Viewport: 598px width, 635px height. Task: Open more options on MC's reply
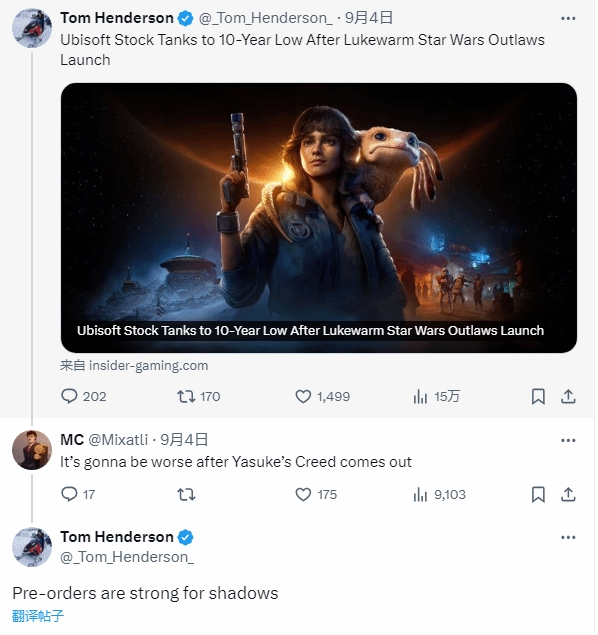pos(568,441)
